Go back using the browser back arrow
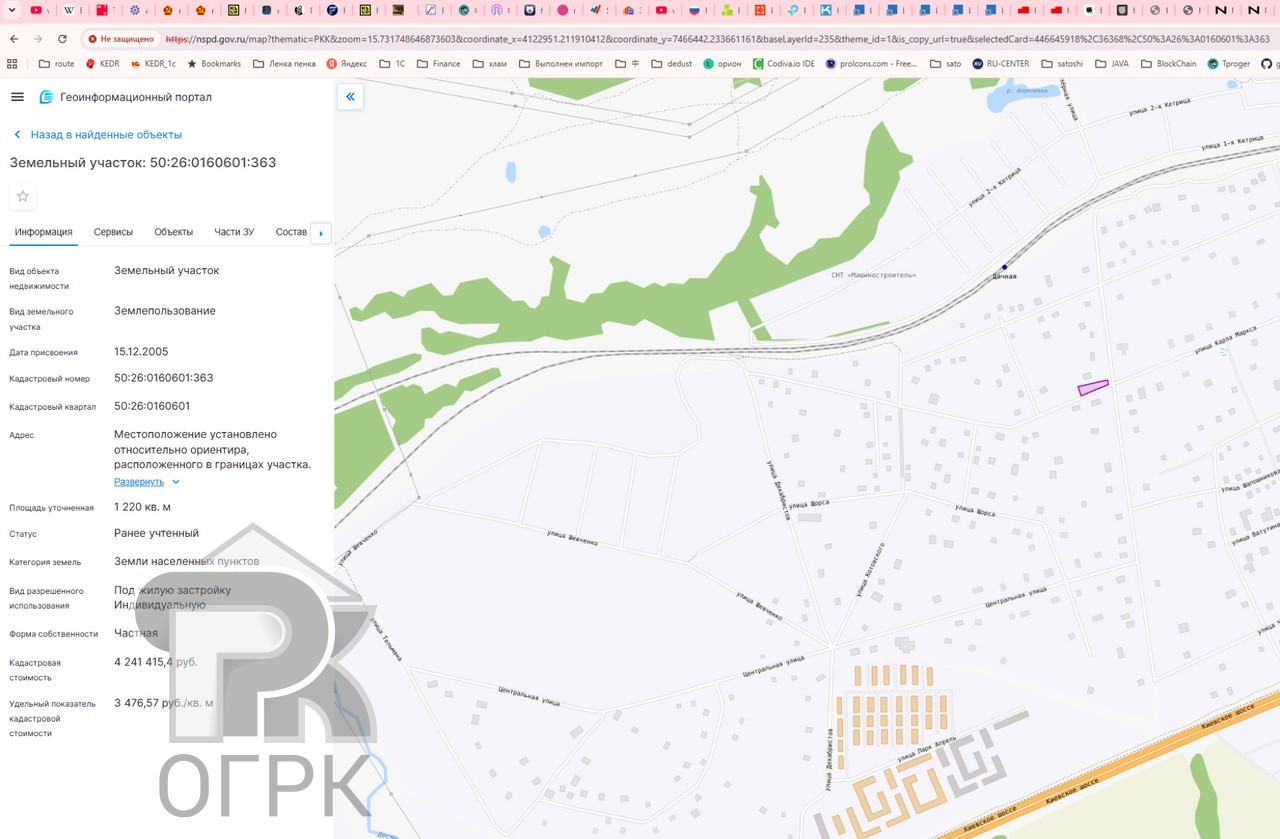The width and height of the screenshot is (1280, 839). click(x=14, y=39)
